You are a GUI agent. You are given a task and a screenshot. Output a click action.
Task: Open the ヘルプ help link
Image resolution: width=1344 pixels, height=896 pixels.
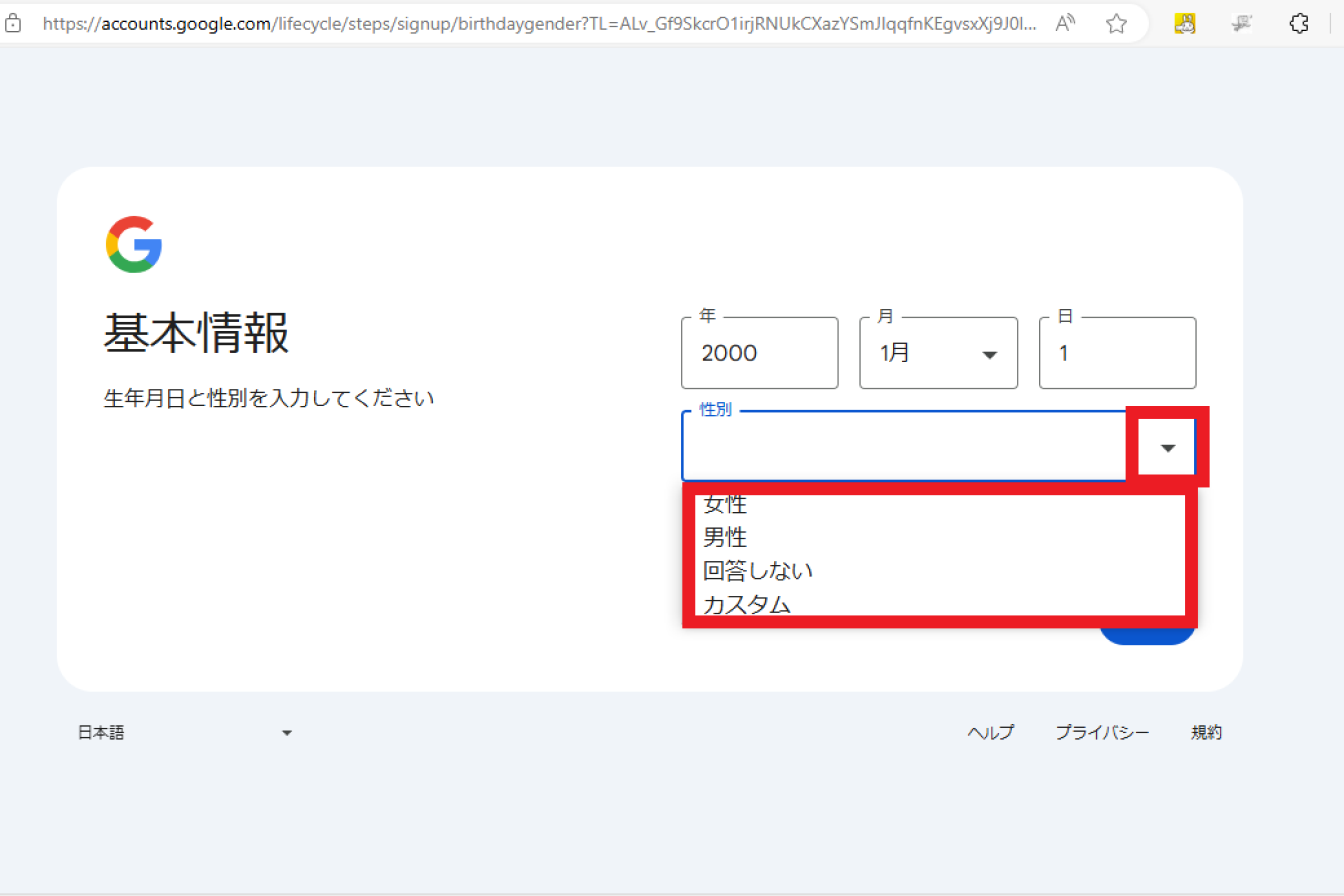click(x=990, y=732)
